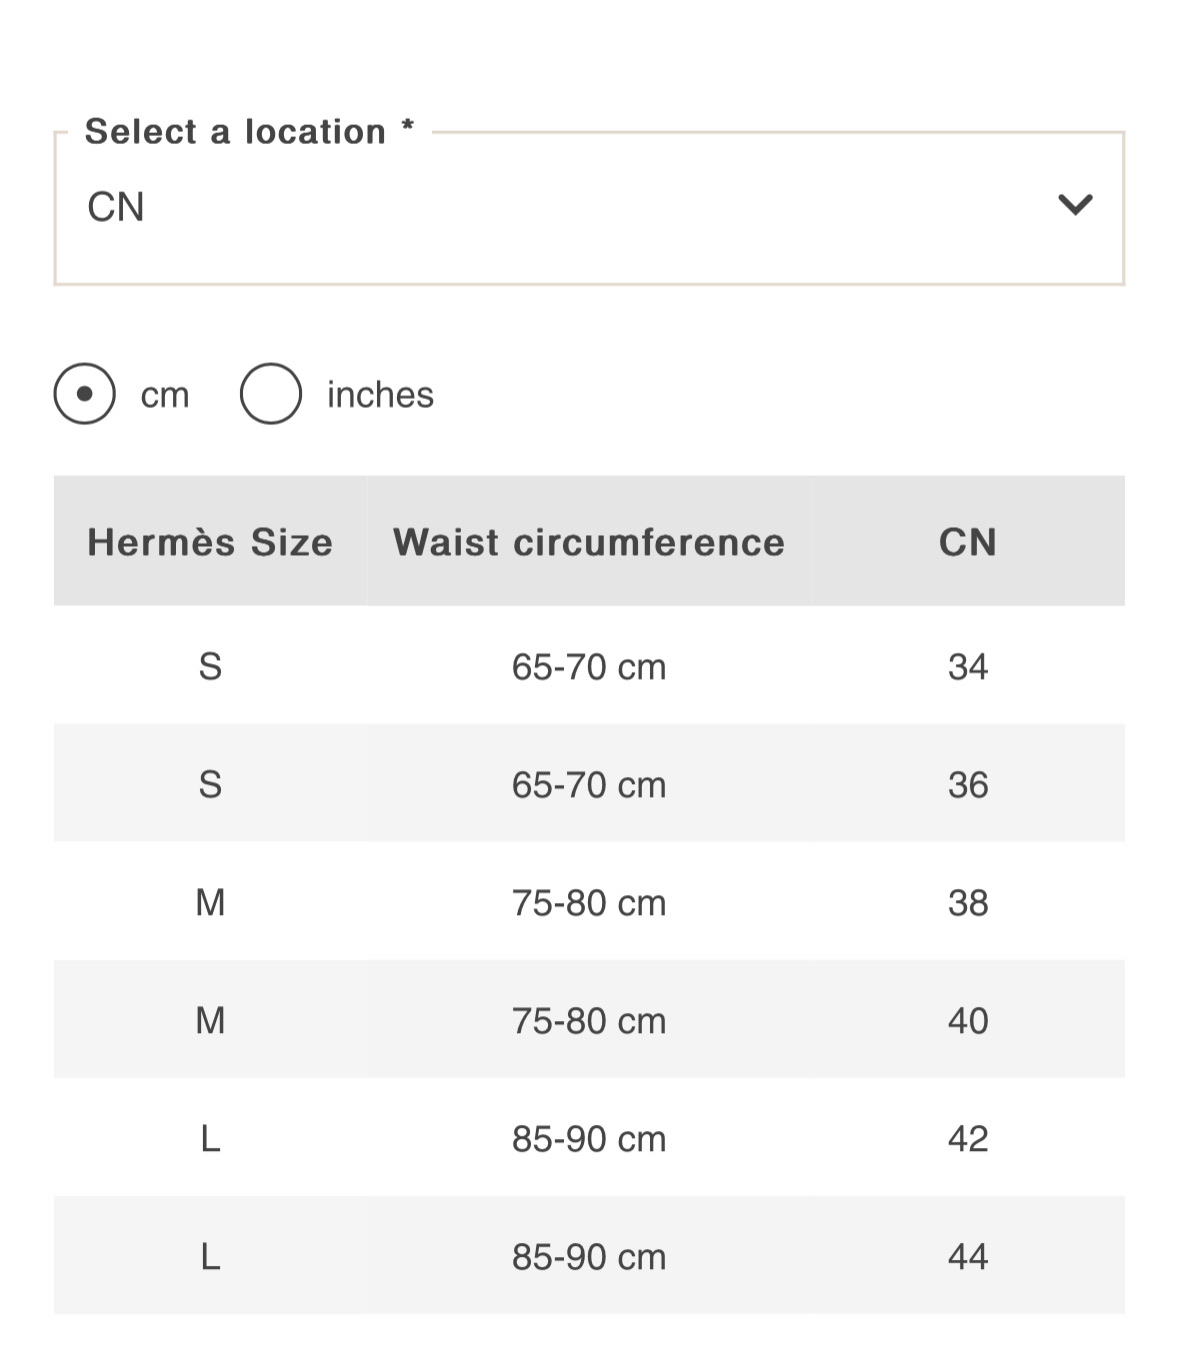Select the CN size 42 cell
Screen dimensions: 1179x1371
968,1138
